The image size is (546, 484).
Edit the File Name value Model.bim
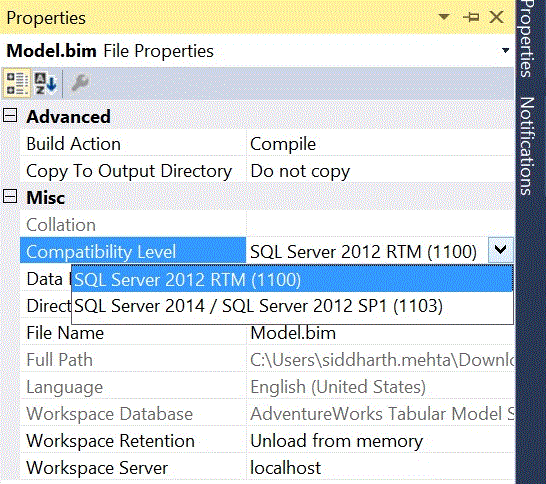coord(380,333)
